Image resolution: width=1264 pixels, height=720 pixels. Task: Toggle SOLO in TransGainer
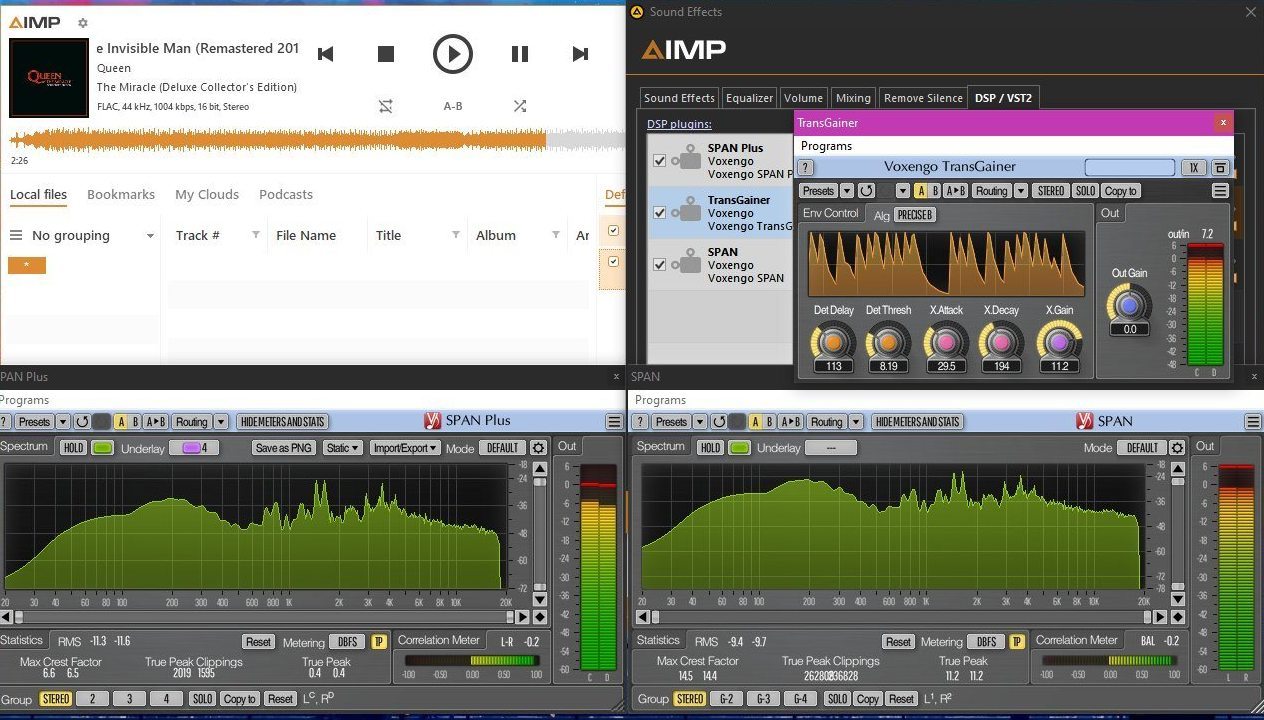1085,191
